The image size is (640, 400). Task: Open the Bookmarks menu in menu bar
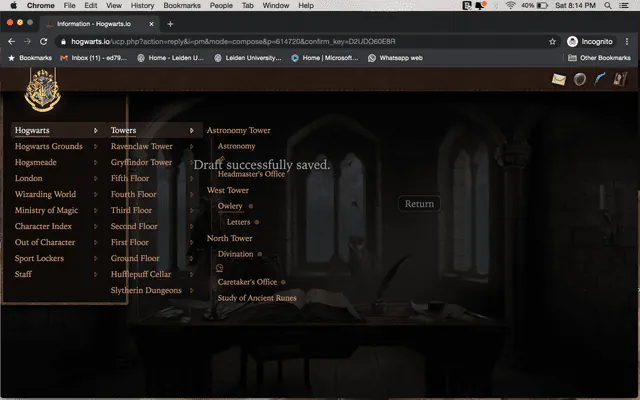coord(182,6)
